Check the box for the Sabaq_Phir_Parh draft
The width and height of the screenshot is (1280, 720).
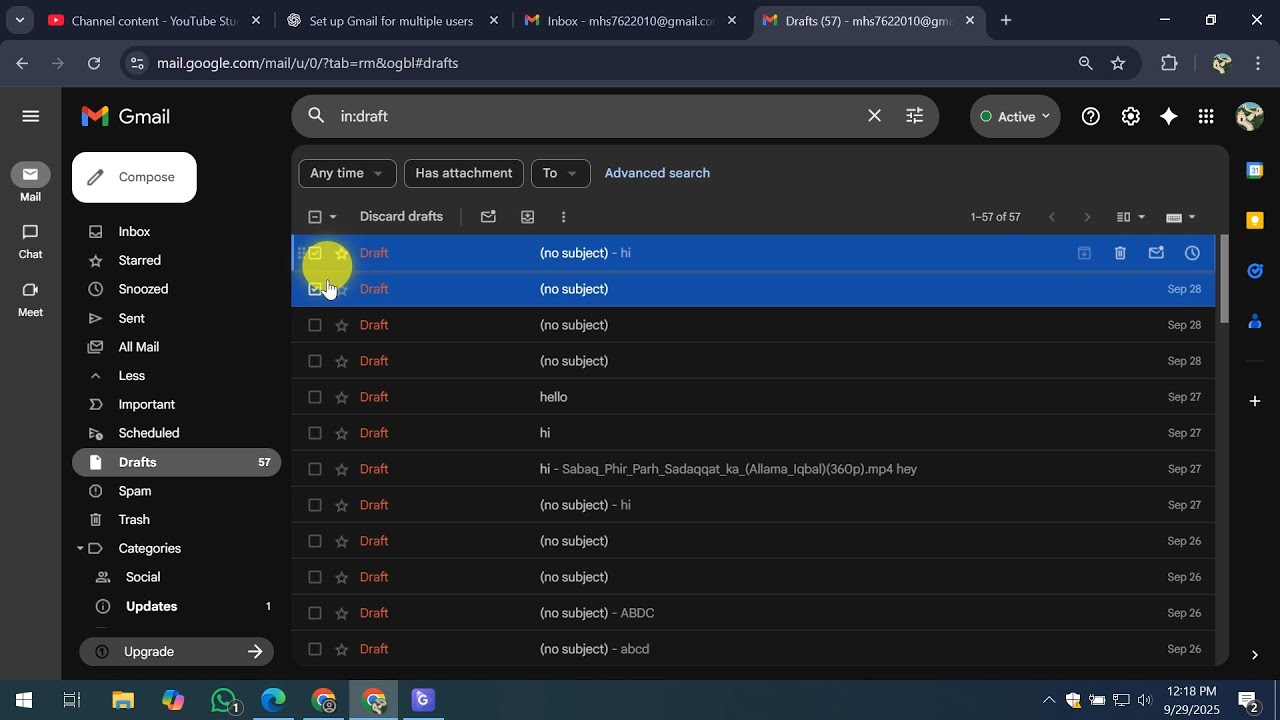click(315, 469)
